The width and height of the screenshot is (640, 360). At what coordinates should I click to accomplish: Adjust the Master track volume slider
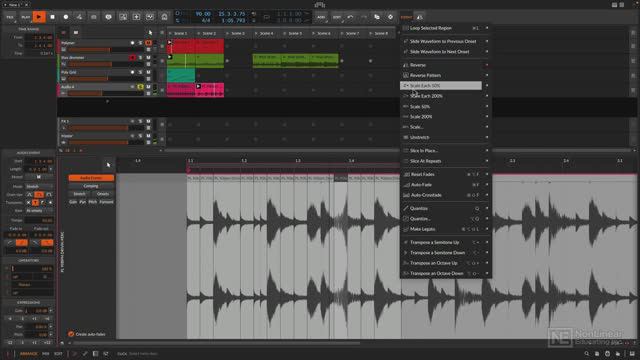click(105, 142)
